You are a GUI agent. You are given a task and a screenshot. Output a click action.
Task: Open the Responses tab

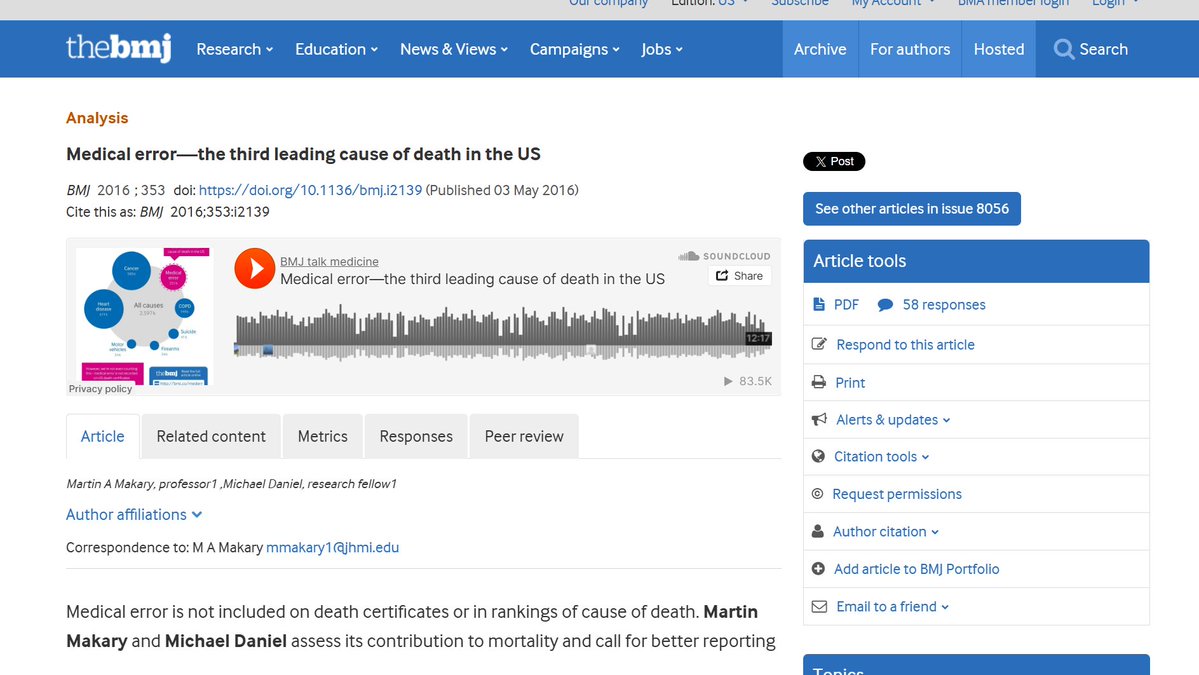[x=416, y=436]
